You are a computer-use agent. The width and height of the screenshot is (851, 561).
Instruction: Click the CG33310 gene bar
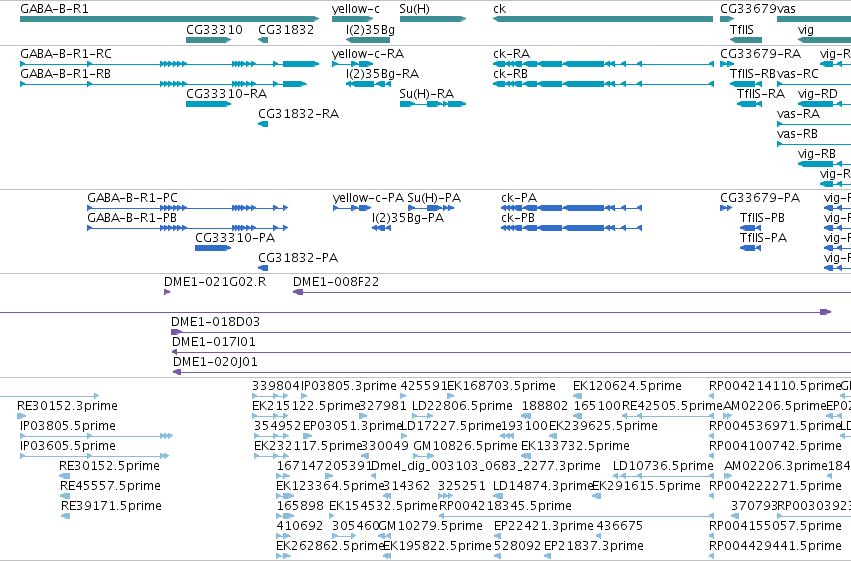(208, 40)
